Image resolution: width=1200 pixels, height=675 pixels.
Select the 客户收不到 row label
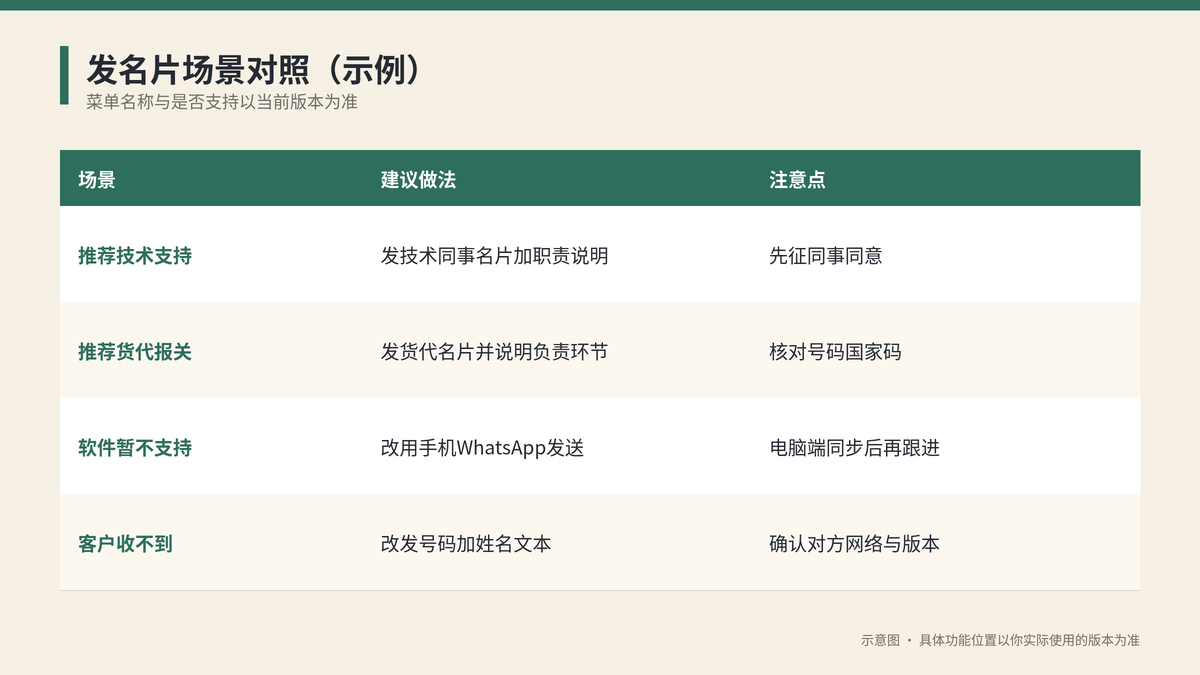pyautogui.click(x=125, y=543)
